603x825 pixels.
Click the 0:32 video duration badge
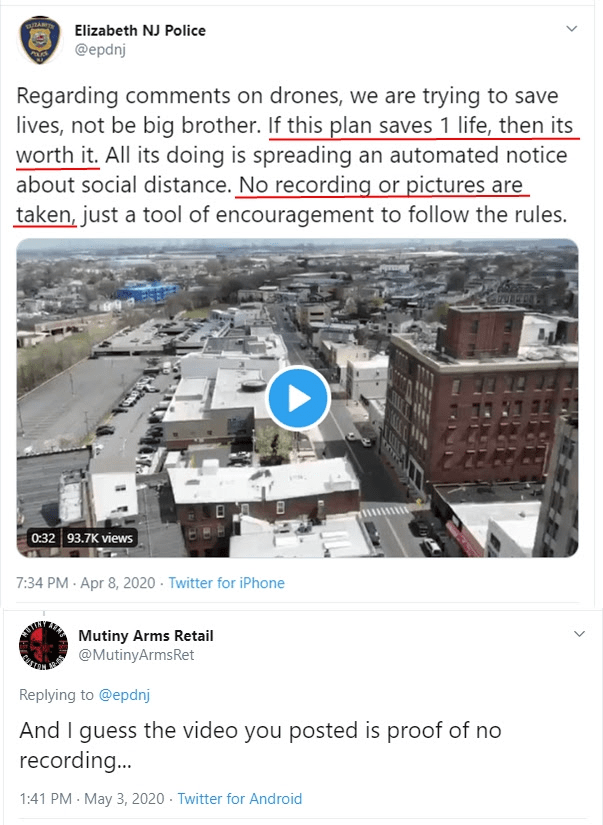tap(43, 538)
